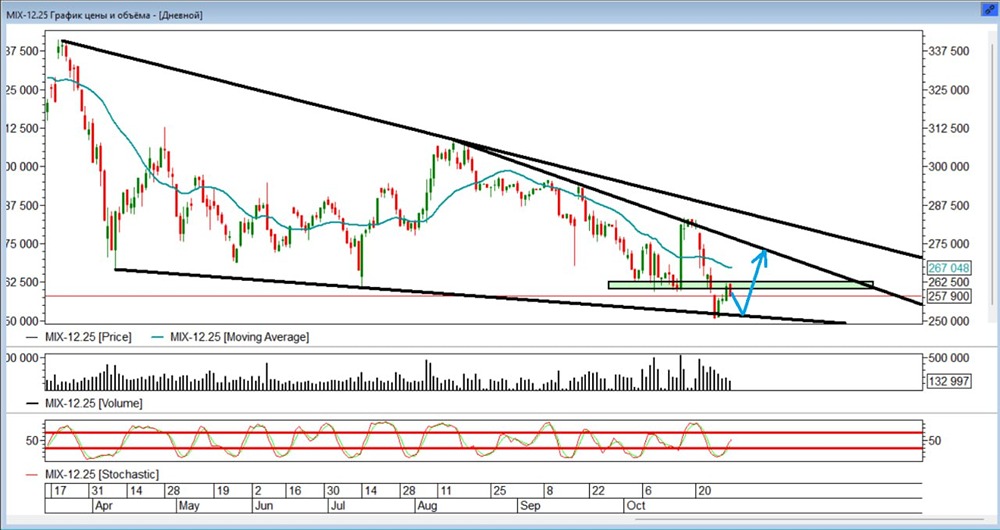Screen dimensions: 1000x530
Task: Click the 250 000 label on the right price axis
Action: pos(950,320)
